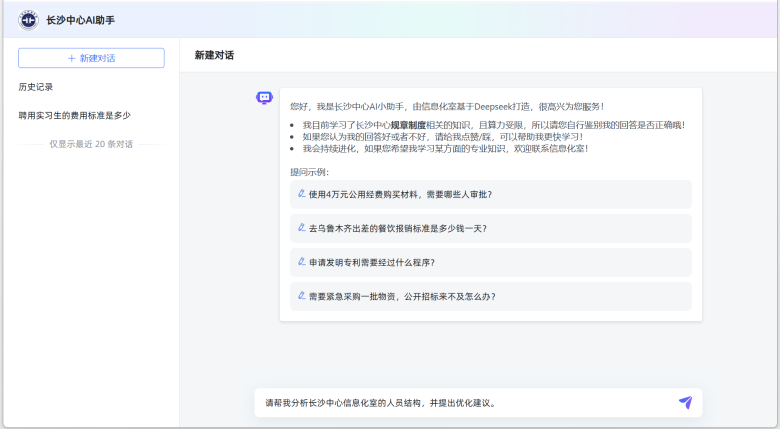The width and height of the screenshot is (780, 429).
Task: Click the 仅显示最近 20 条对话 note
Action: click(91, 144)
